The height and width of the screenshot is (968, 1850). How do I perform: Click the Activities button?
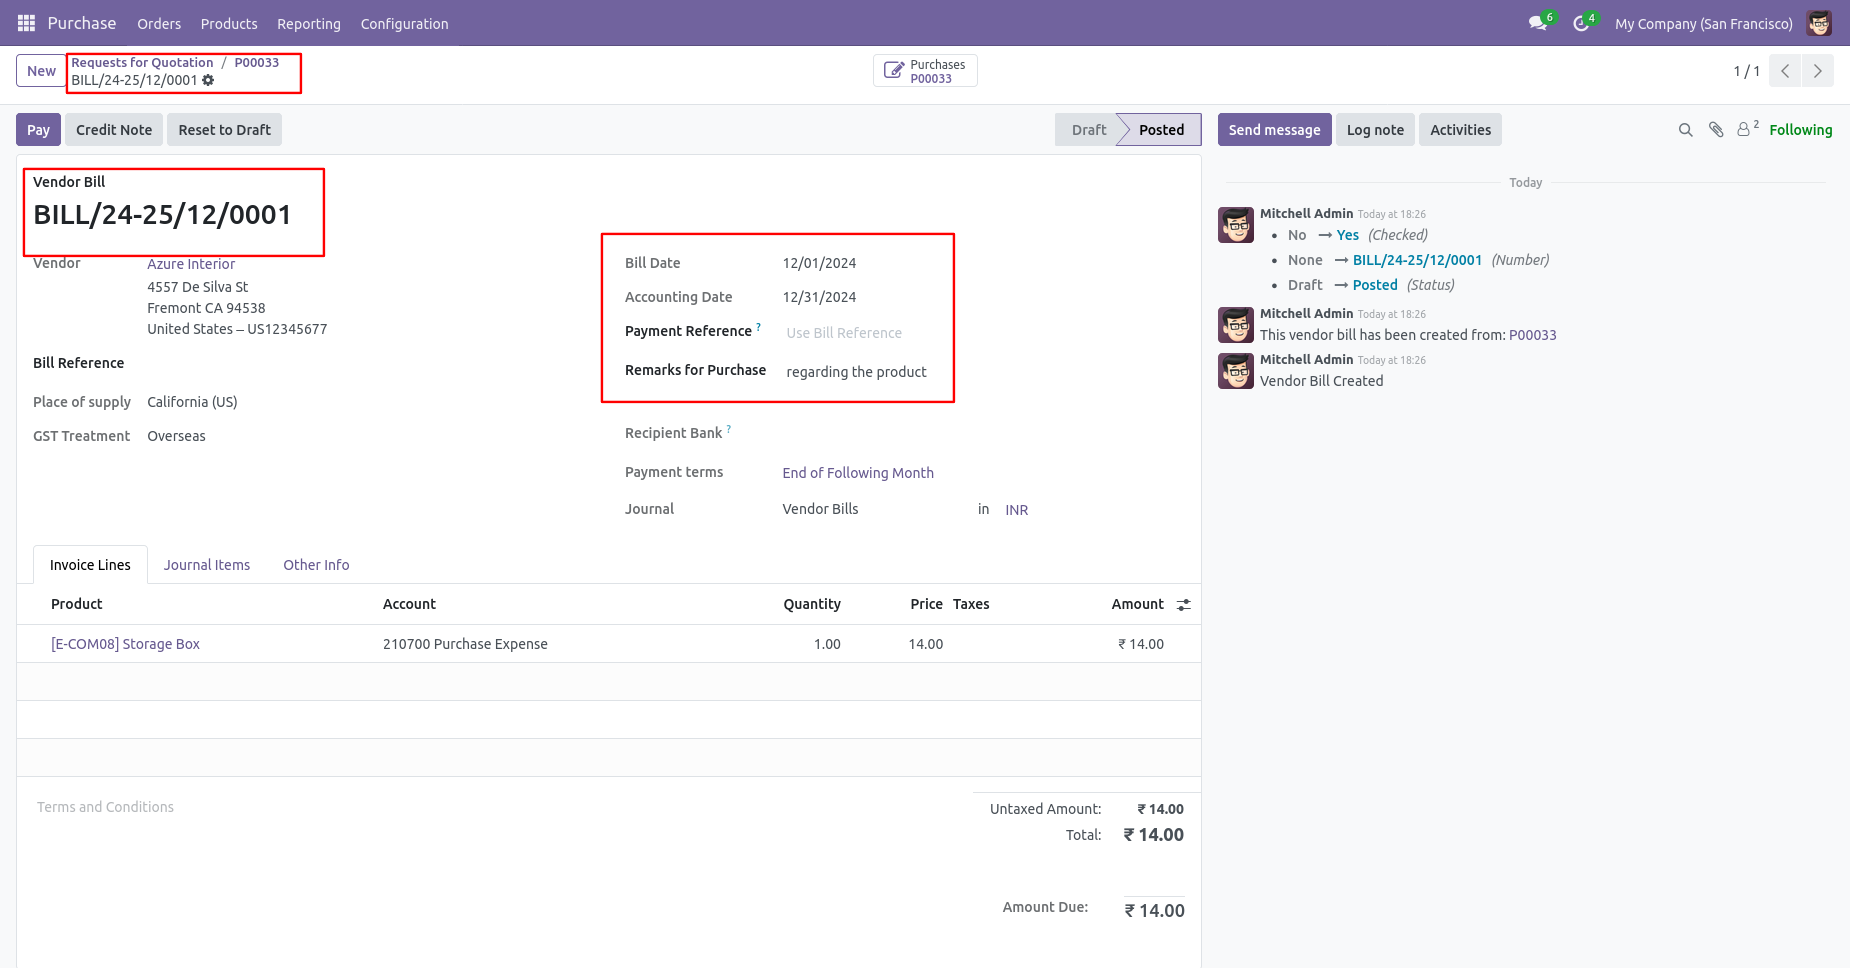coord(1460,130)
